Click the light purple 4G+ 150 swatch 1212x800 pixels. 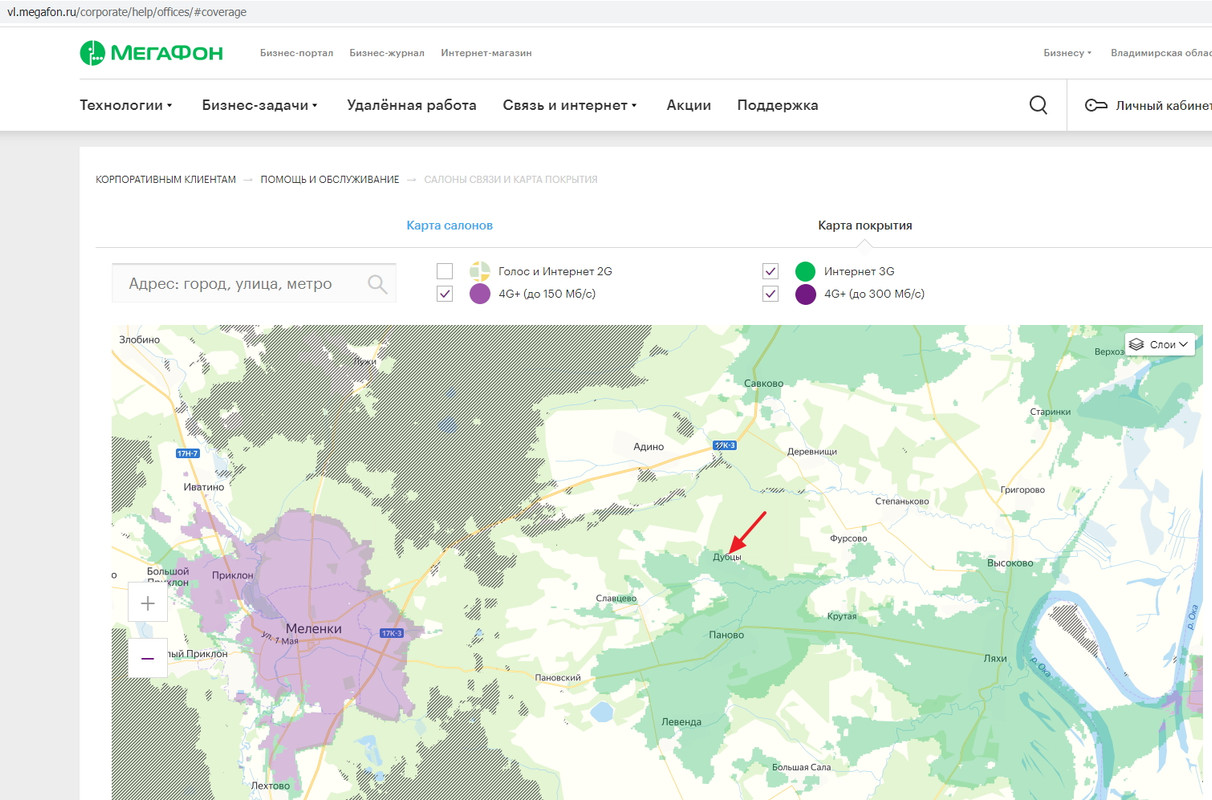[x=480, y=294]
